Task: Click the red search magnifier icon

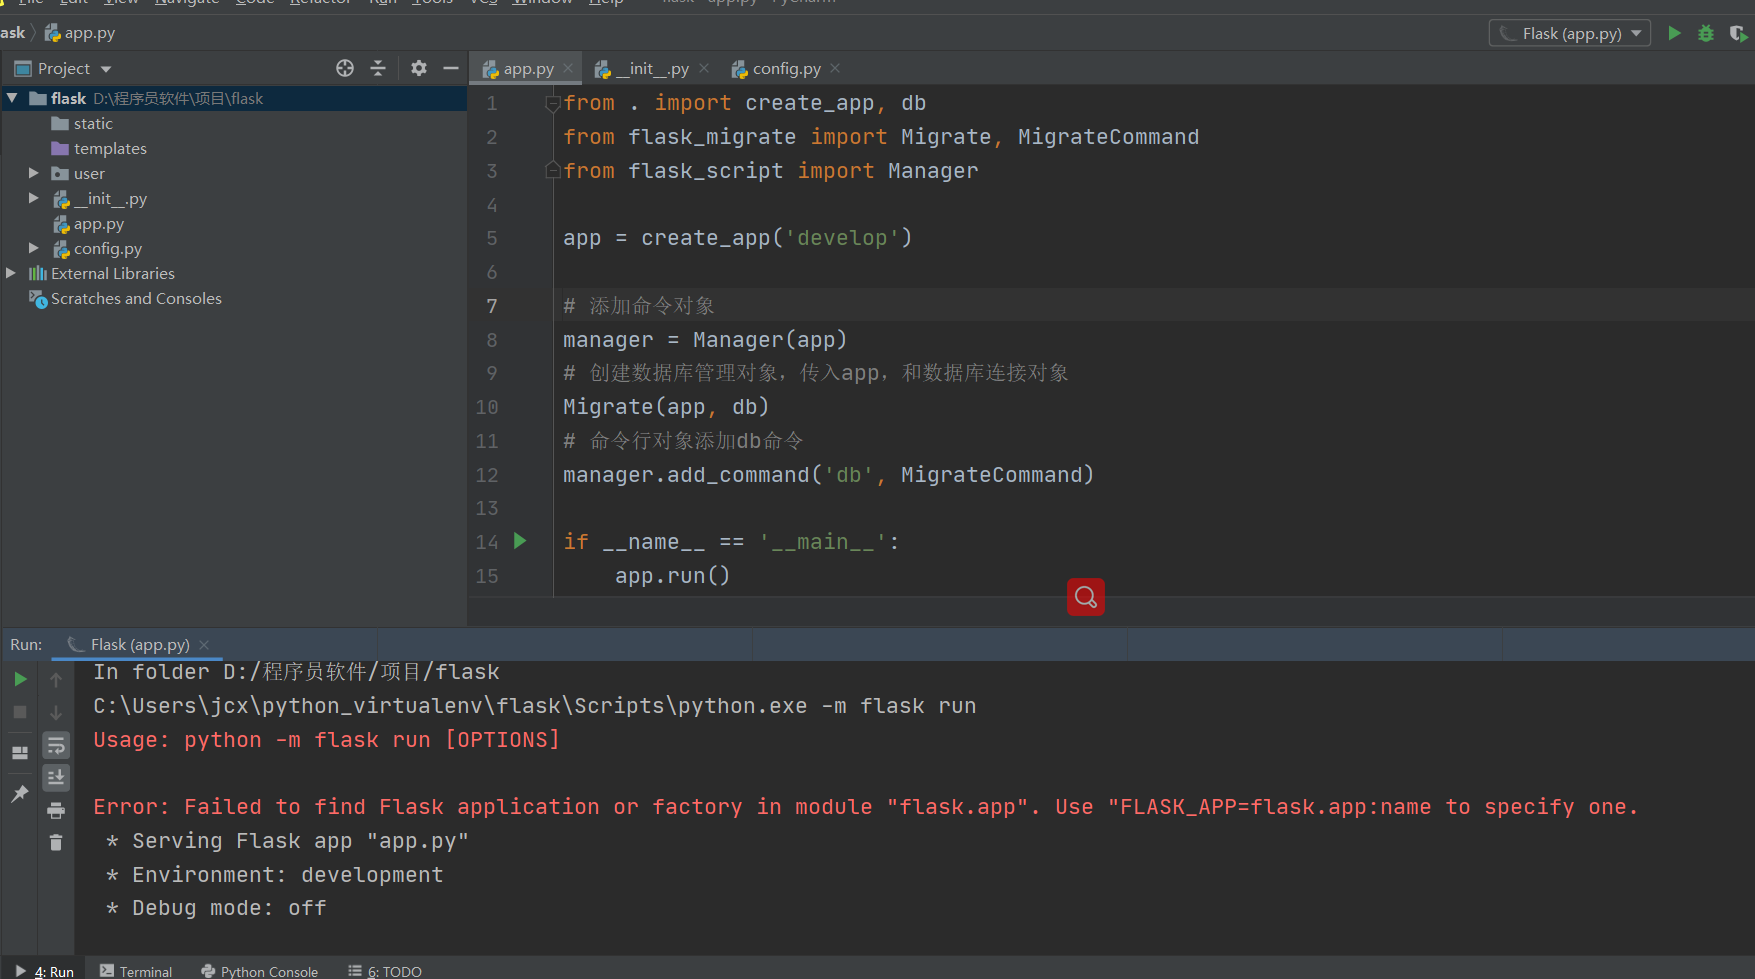Action: 1086,597
